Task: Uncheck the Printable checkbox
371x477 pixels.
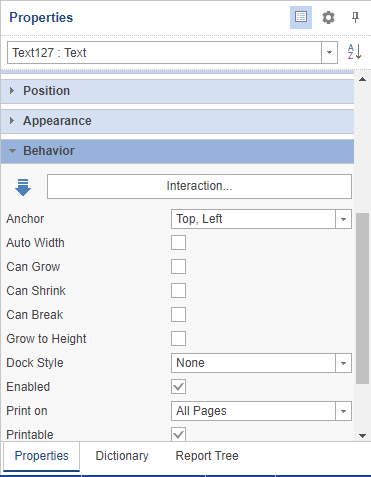Action: coord(178,434)
